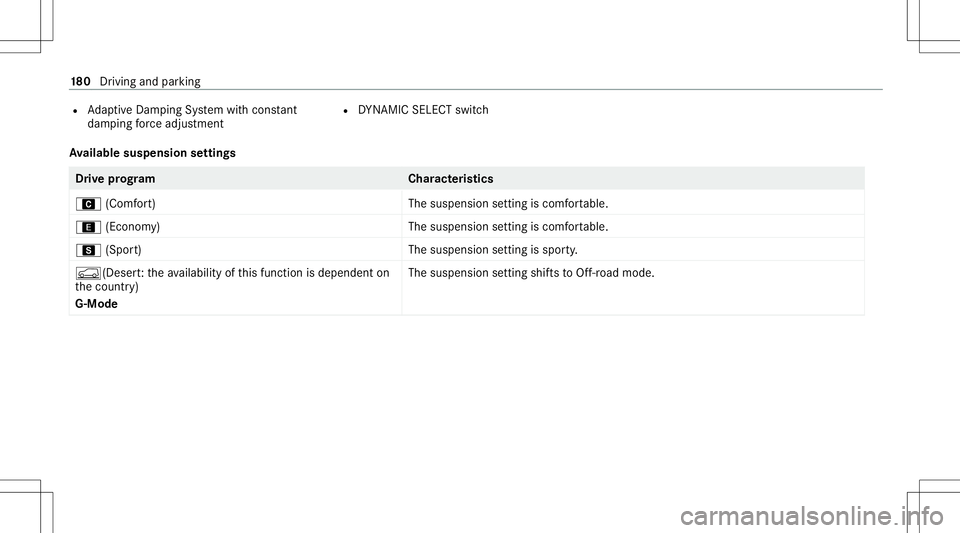Screen dimensions: 960x533
Task: Click the Comfort drive program C icon
Action: pos(88,204)
